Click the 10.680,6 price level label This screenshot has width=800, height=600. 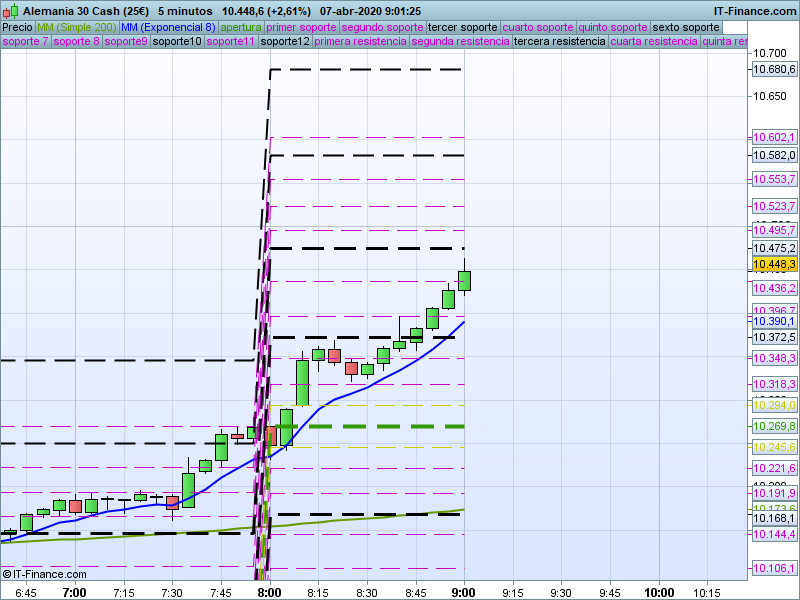click(x=774, y=69)
